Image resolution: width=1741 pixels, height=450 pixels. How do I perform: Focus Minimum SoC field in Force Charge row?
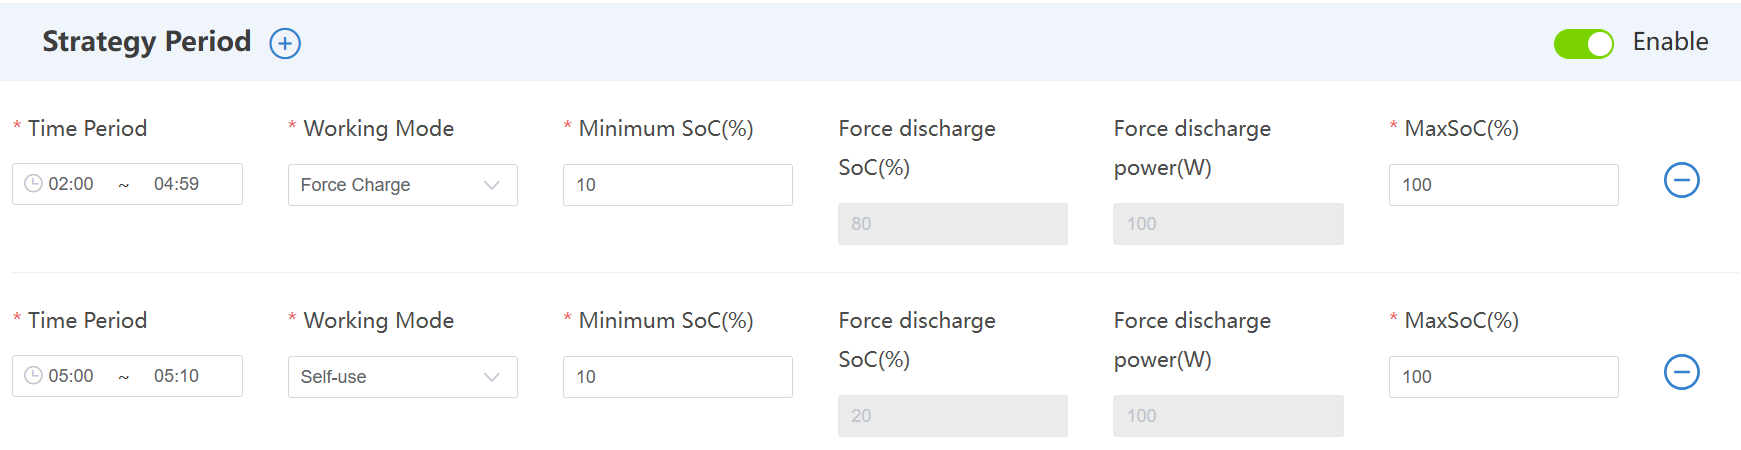tap(677, 185)
